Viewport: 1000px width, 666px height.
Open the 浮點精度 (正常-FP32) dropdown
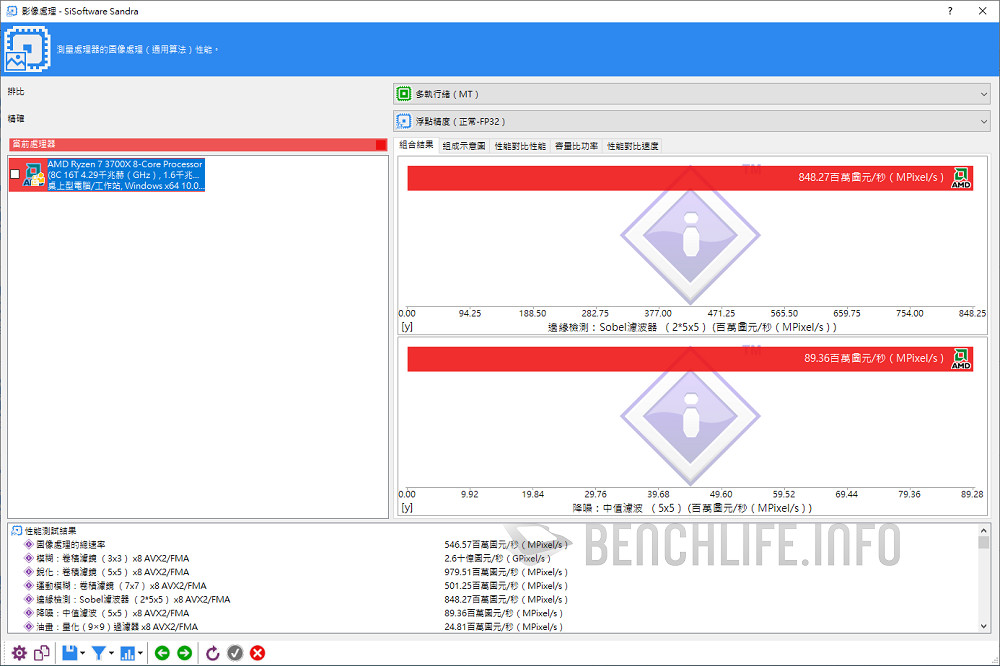[691, 121]
